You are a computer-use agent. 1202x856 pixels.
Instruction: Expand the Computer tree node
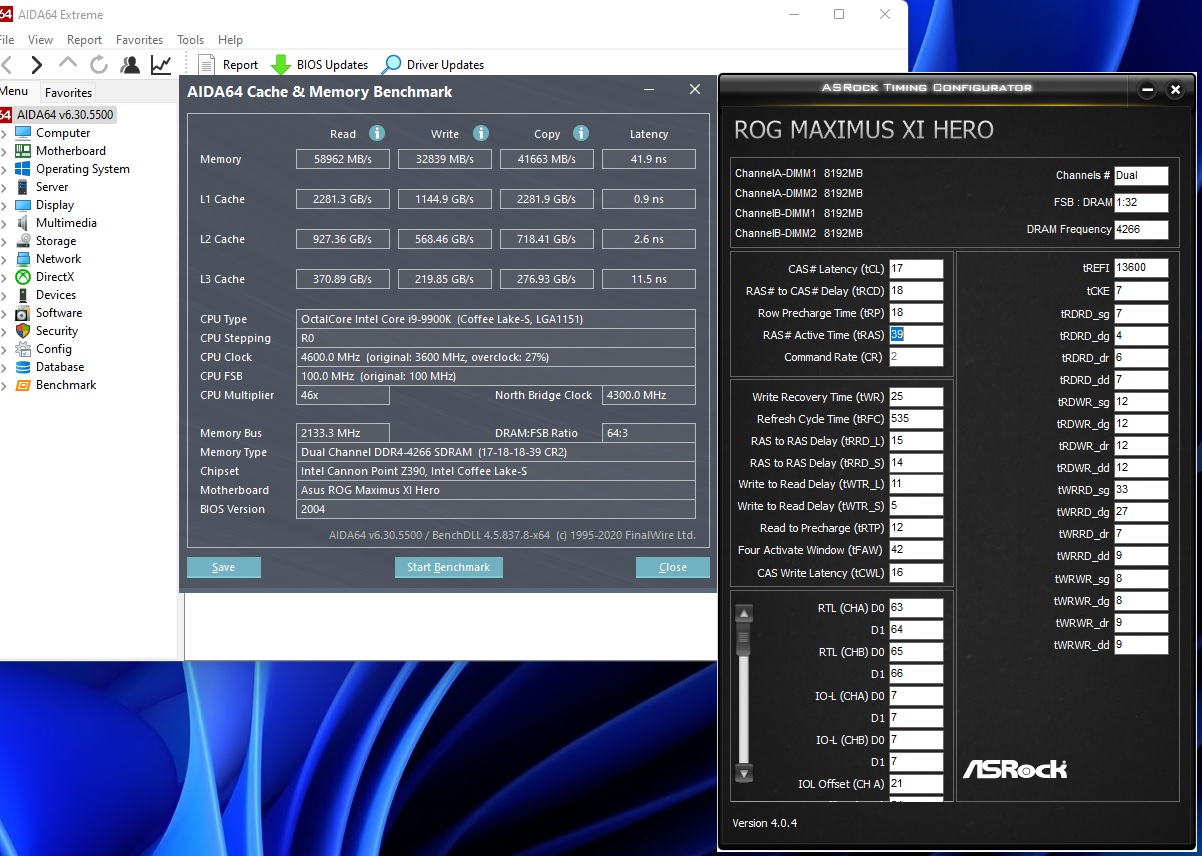pyautogui.click(x=4, y=133)
